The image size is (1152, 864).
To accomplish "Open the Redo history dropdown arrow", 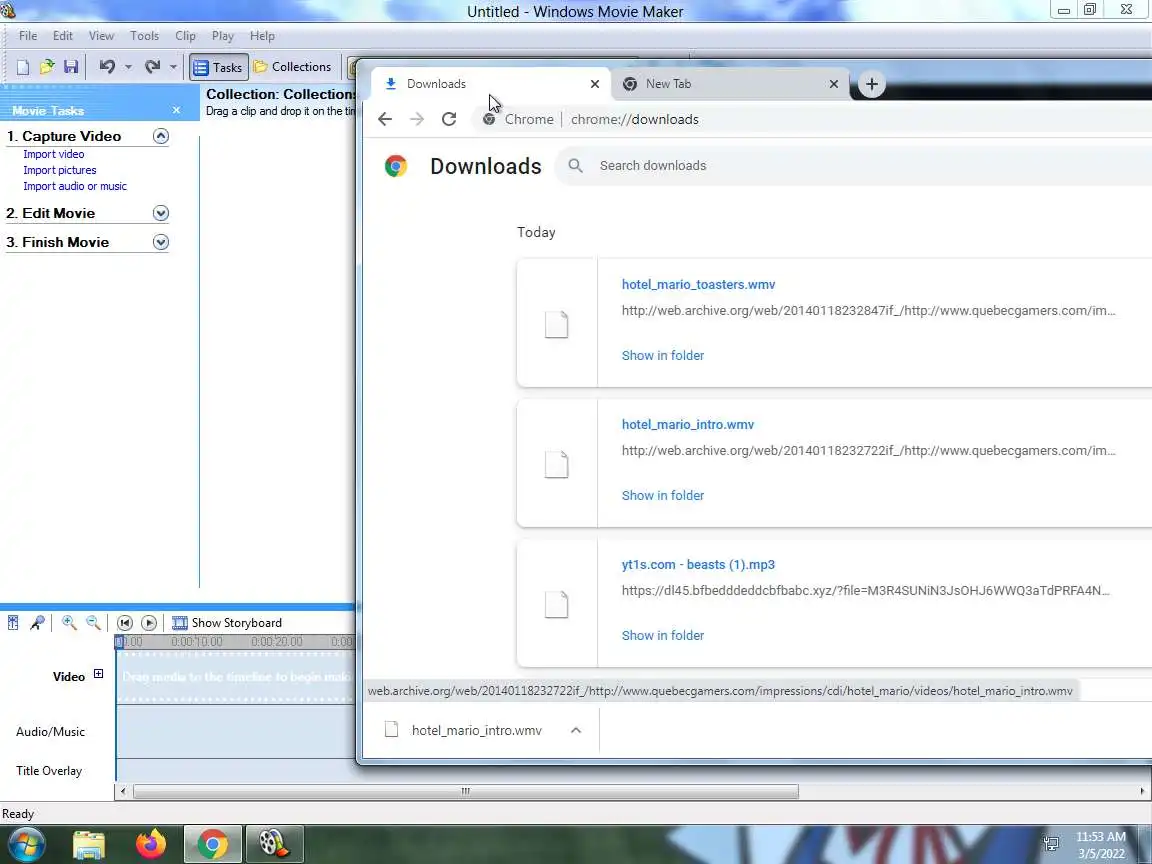I will pos(173,67).
